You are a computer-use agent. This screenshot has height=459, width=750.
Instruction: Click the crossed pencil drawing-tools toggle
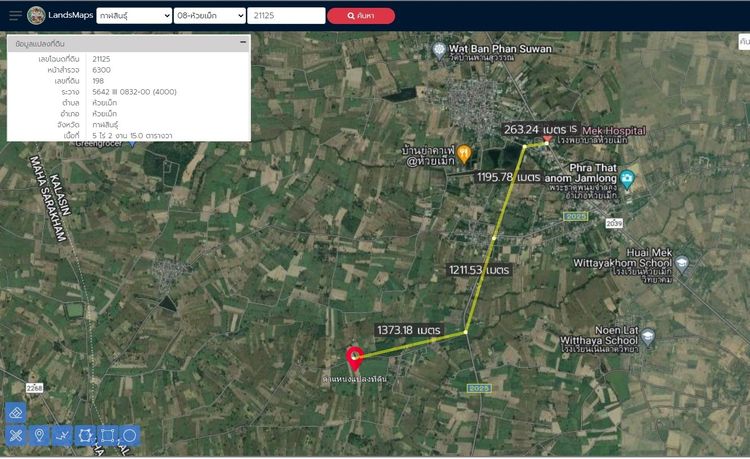click(x=16, y=436)
